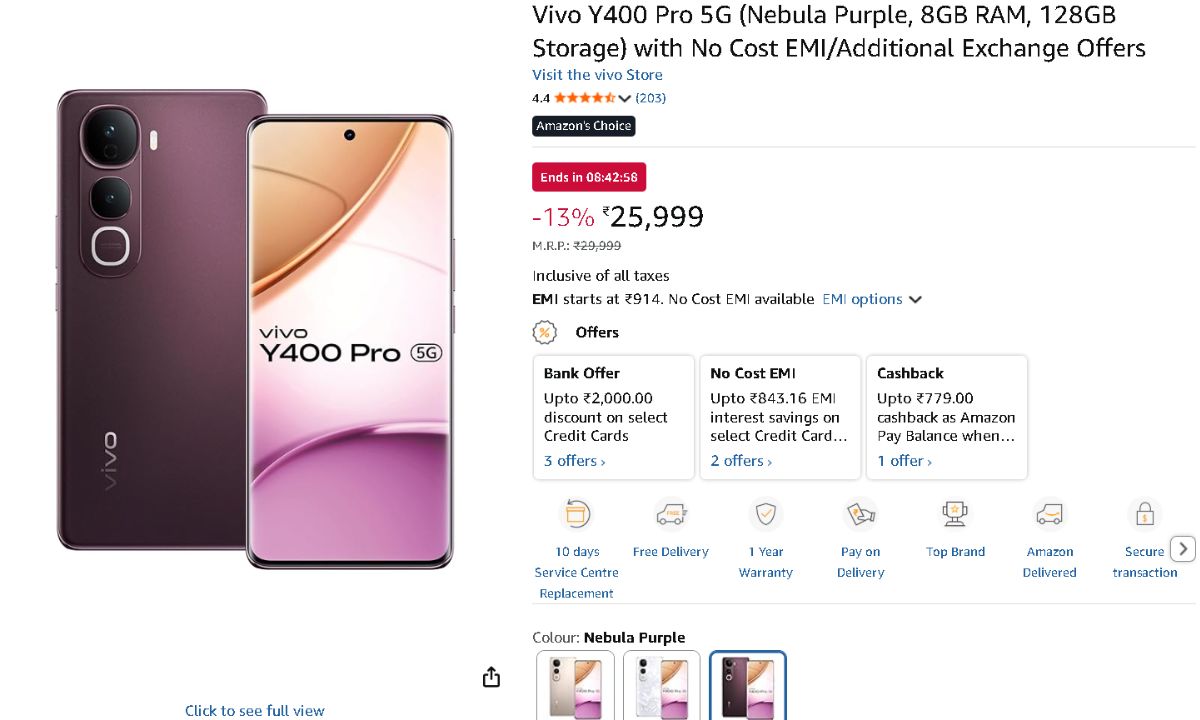
Task: Click the right arrow to see more perks
Action: 1183,548
